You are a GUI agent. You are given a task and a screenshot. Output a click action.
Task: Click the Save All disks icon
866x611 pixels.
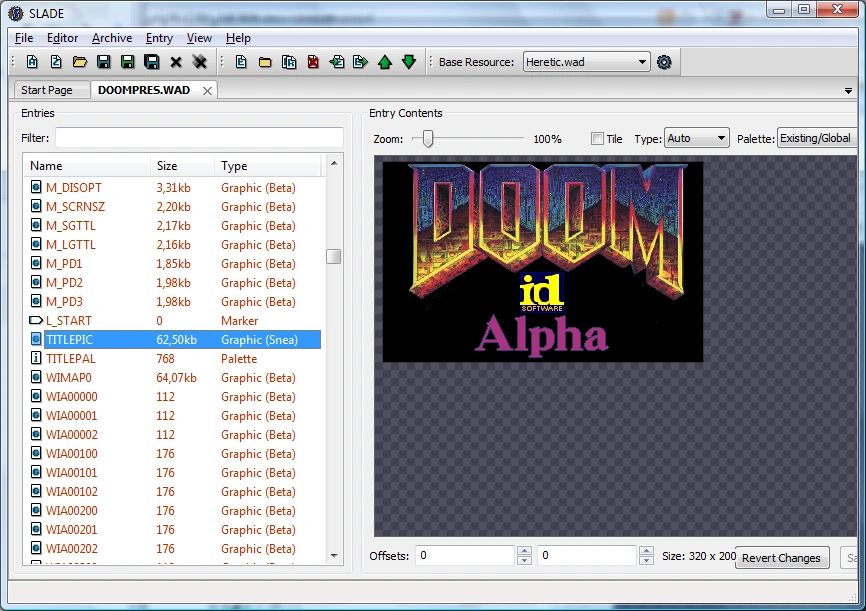coord(152,62)
